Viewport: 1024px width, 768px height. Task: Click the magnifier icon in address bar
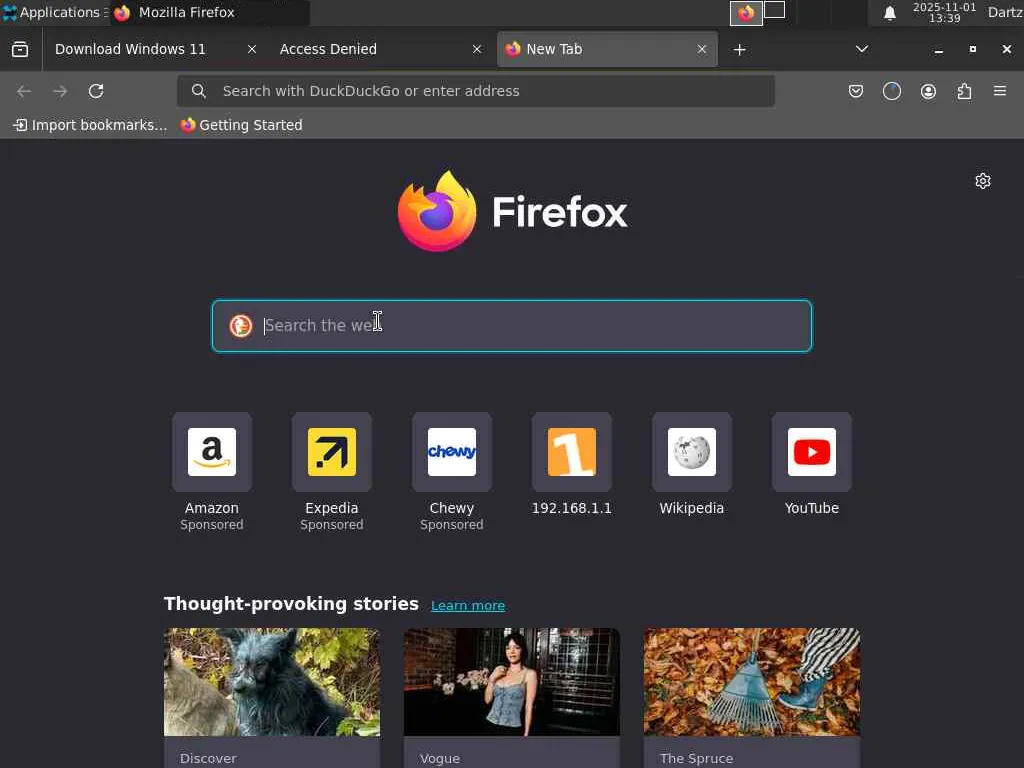pos(199,91)
